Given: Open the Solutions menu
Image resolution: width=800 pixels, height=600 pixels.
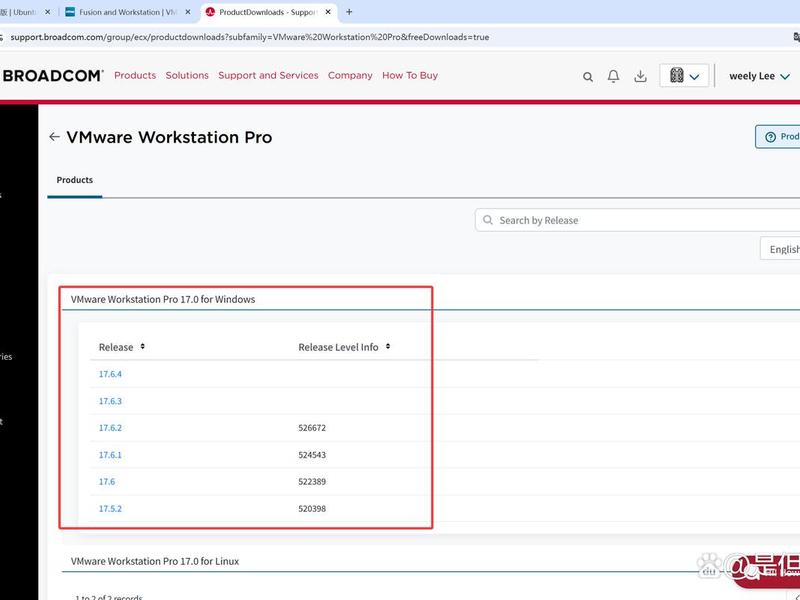Looking at the screenshot, I should point(187,76).
